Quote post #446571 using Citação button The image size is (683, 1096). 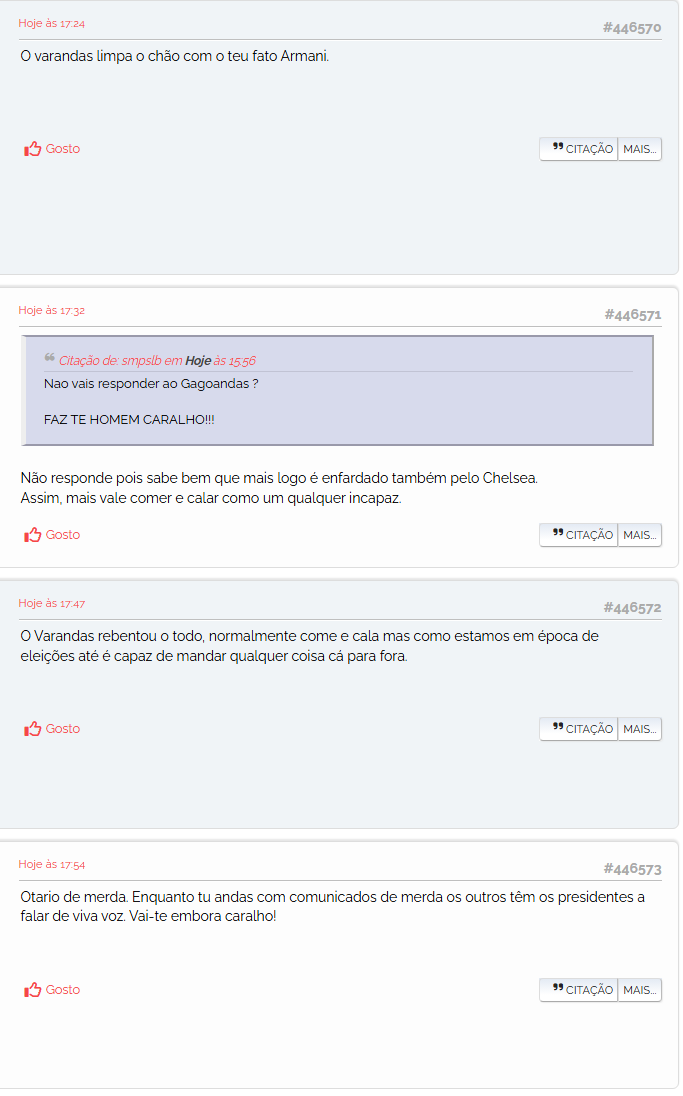(x=579, y=535)
